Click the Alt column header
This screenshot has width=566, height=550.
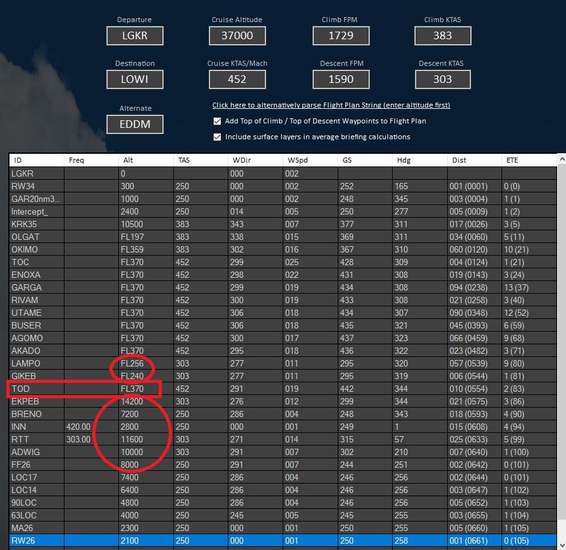click(x=146, y=160)
